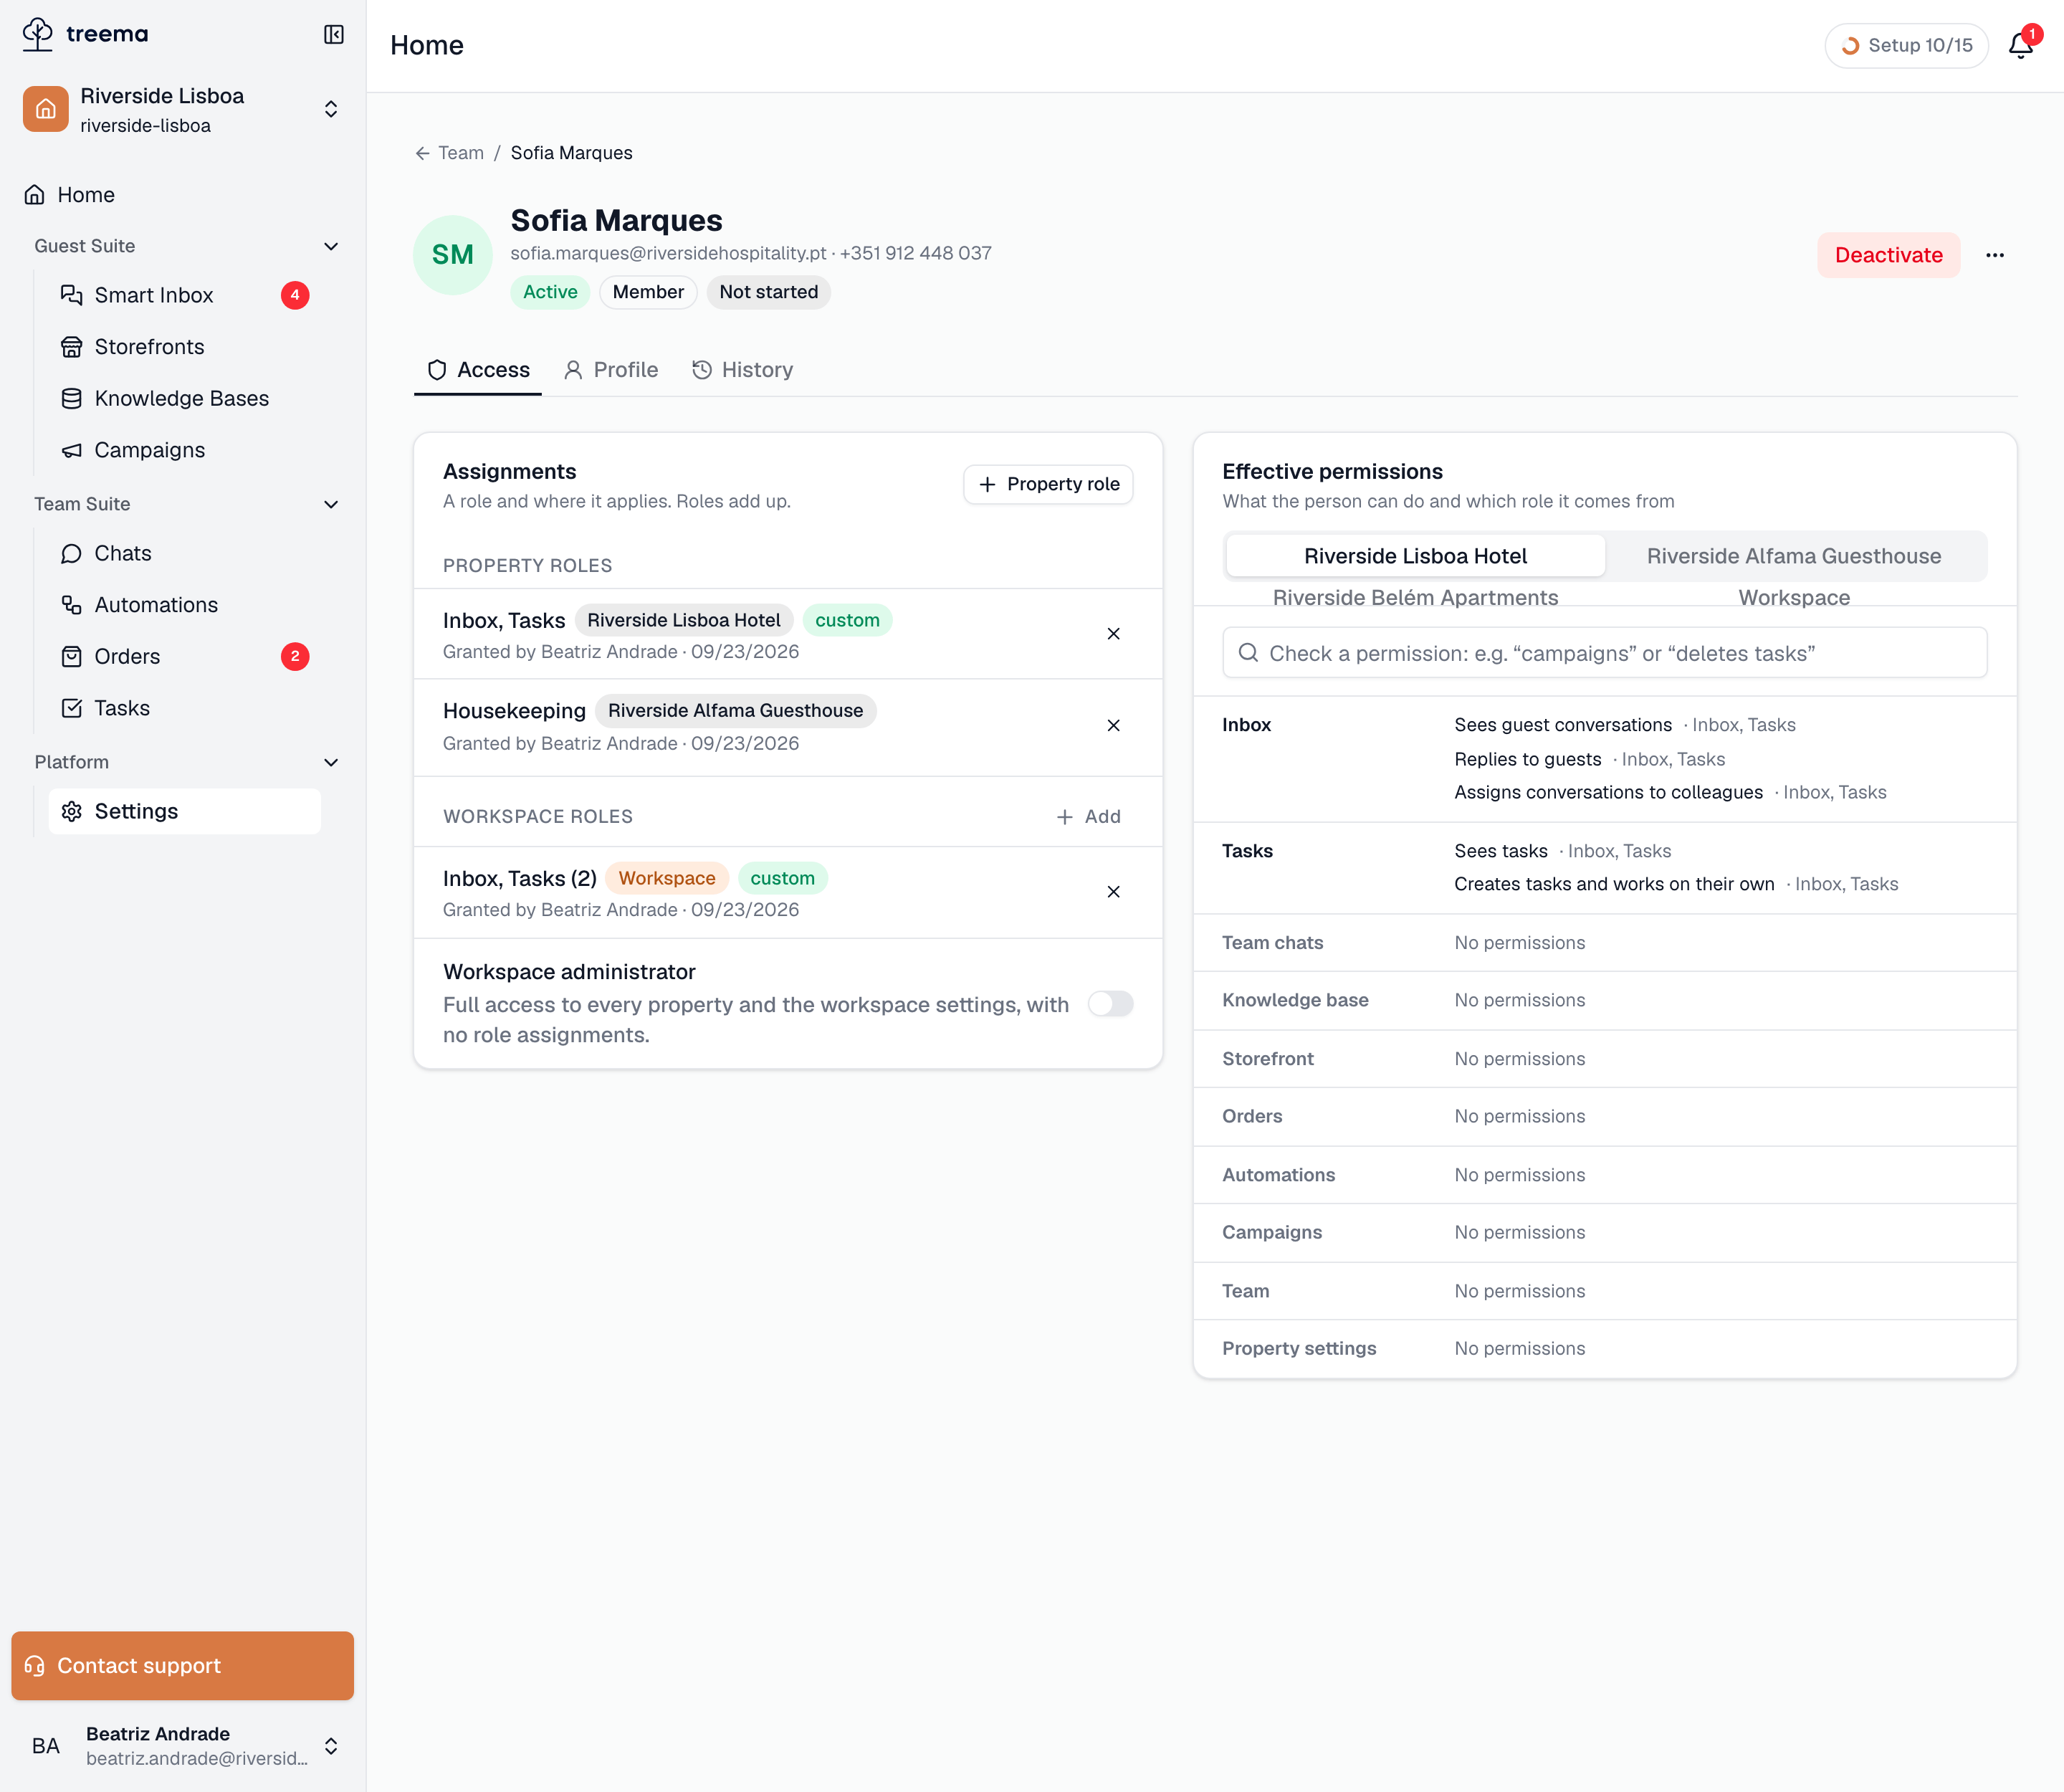Open the Beatriz Andrade account menu

coord(182,1746)
